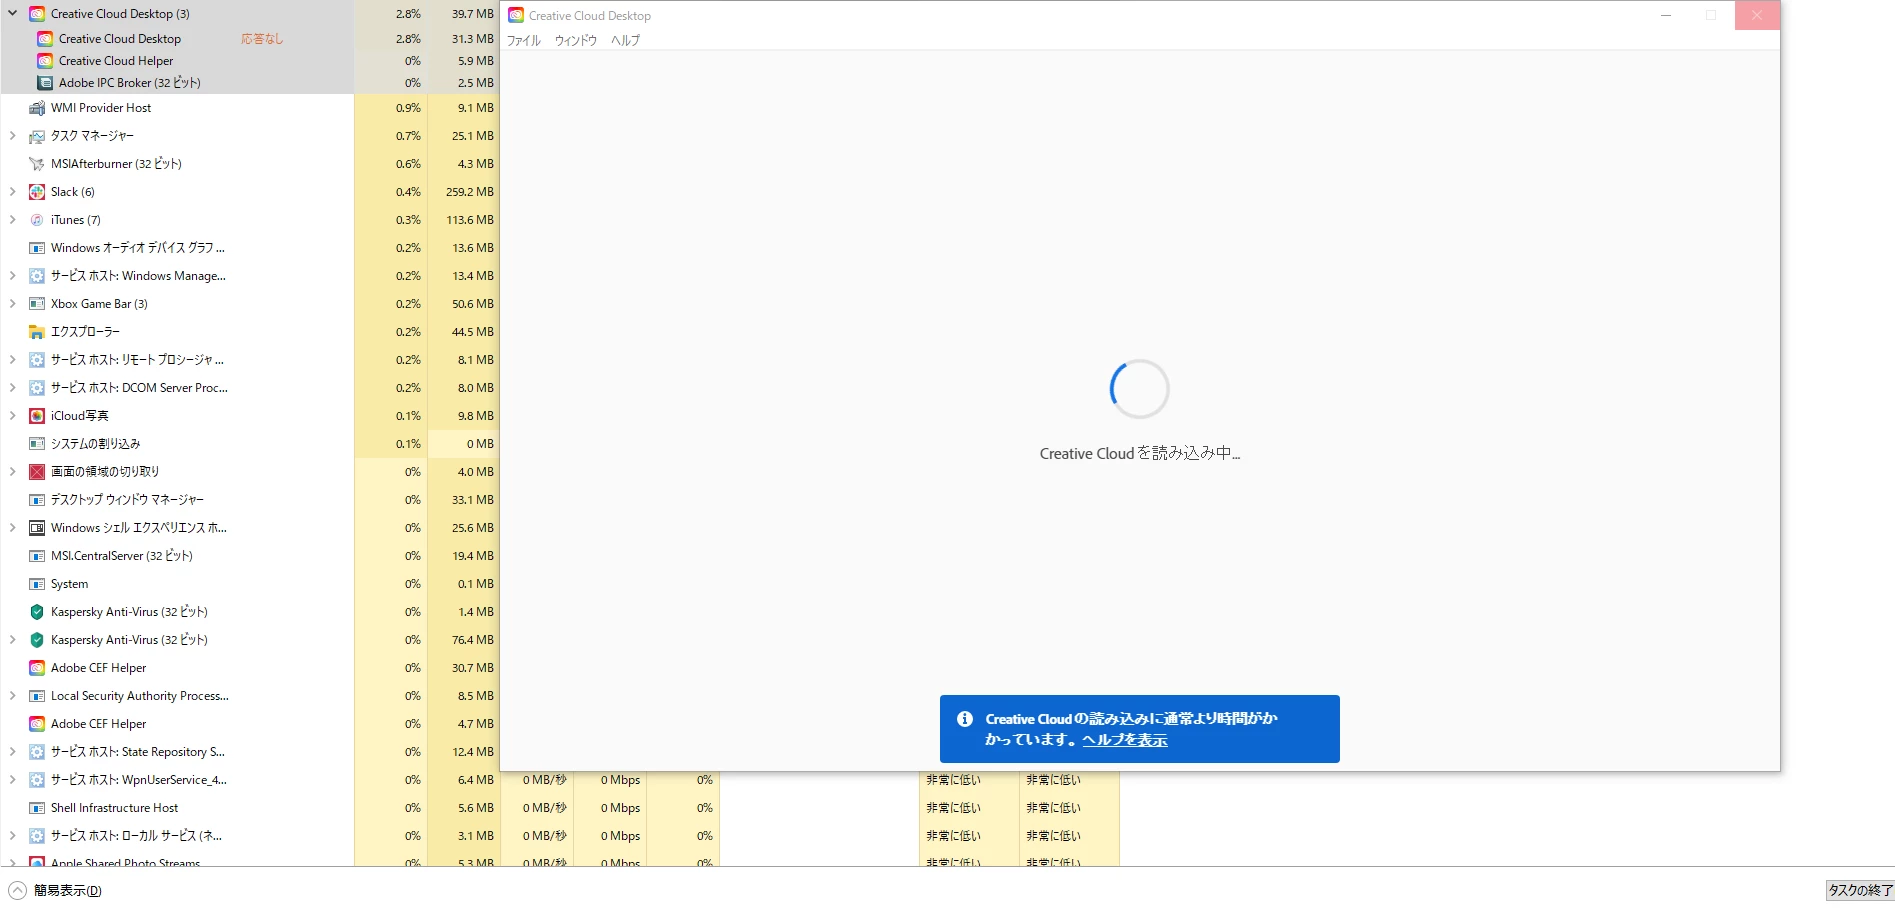
Task: Click the Windows シェル エクスペリエンス icon
Action: (37, 528)
